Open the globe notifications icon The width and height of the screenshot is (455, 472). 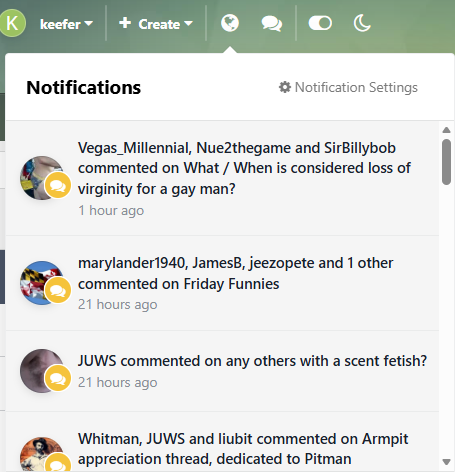pyautogui.click(x=230, y=23)
